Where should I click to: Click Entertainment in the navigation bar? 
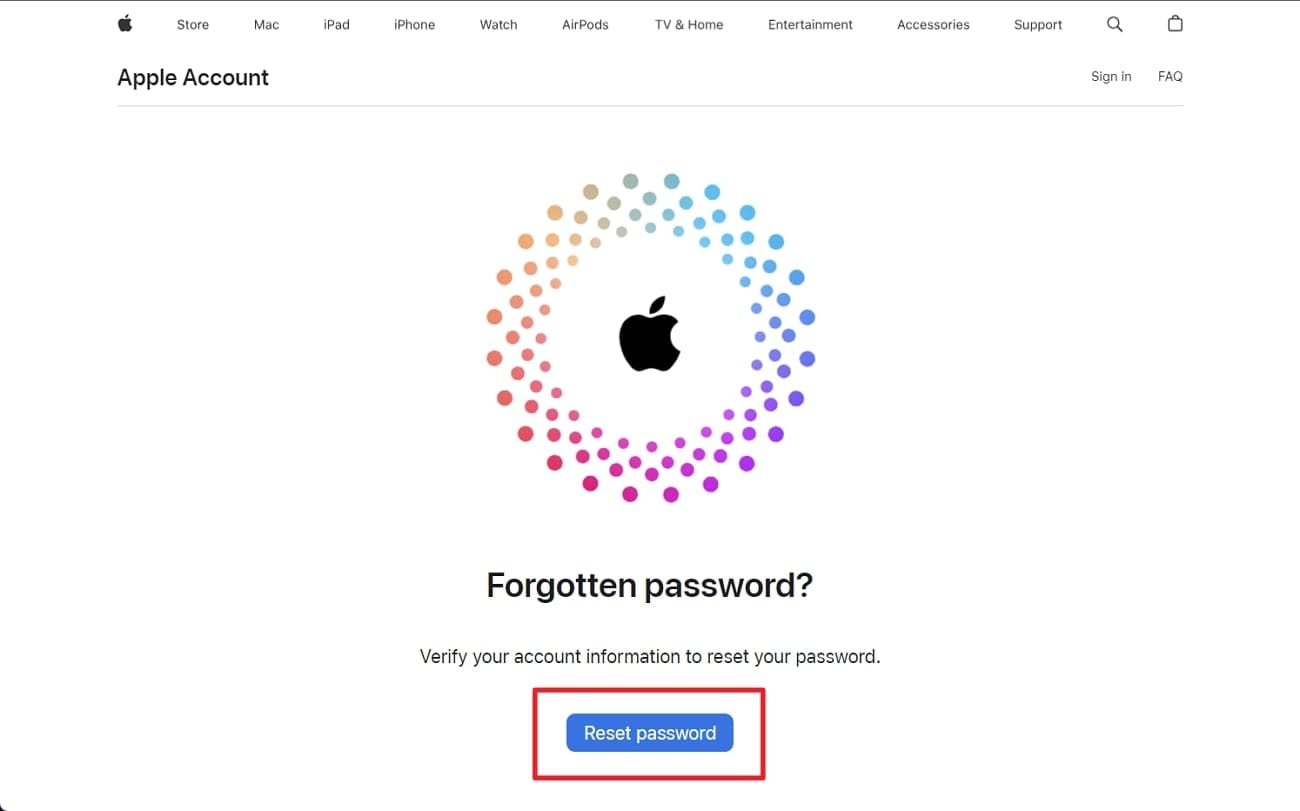click(x=810, y=25)
